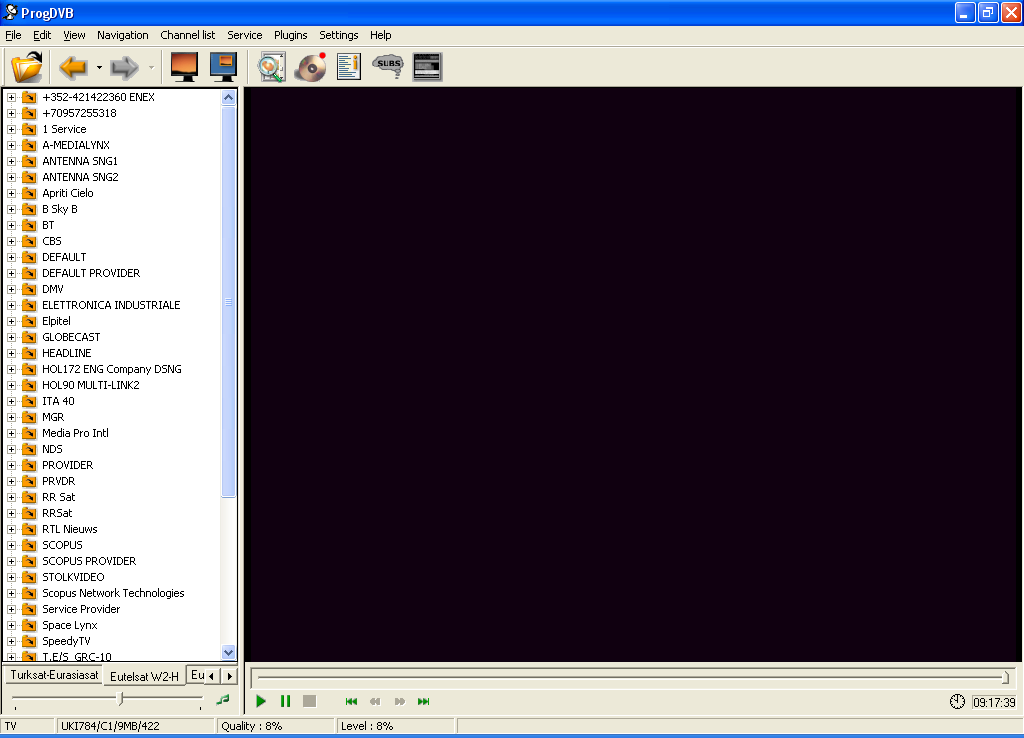Screen dimensions: 1024x738
Task: Start recording with the disc icon
Action: (310, 67)
